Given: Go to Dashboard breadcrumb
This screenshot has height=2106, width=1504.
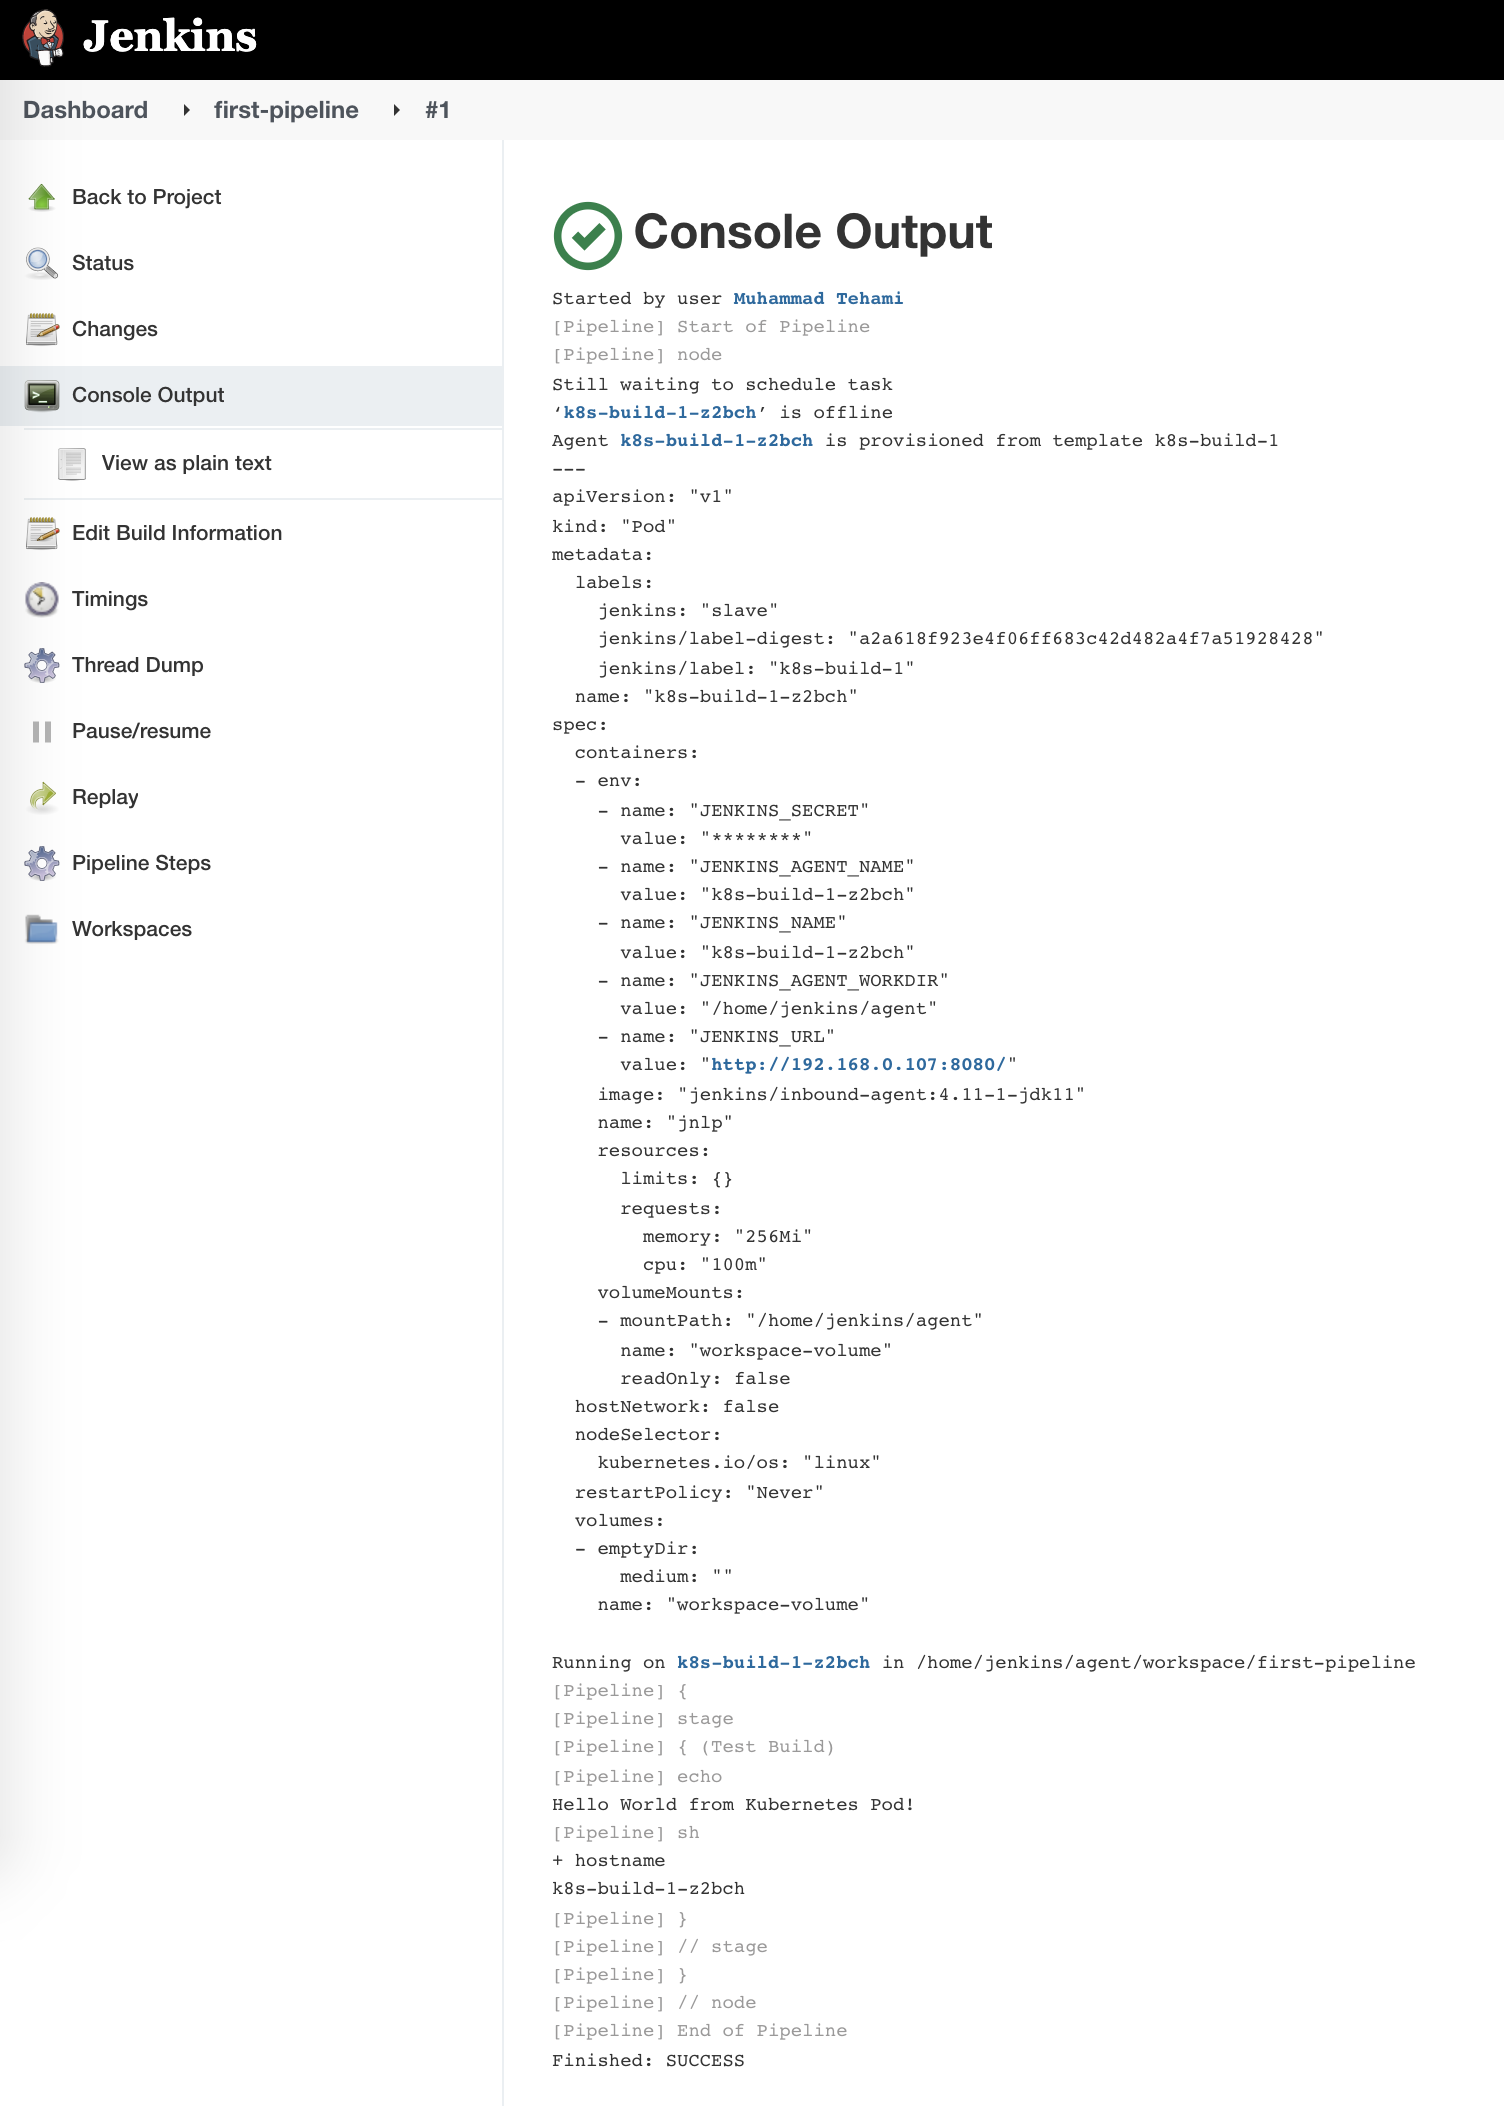Looking at the screenshot, I should point(86,110).
